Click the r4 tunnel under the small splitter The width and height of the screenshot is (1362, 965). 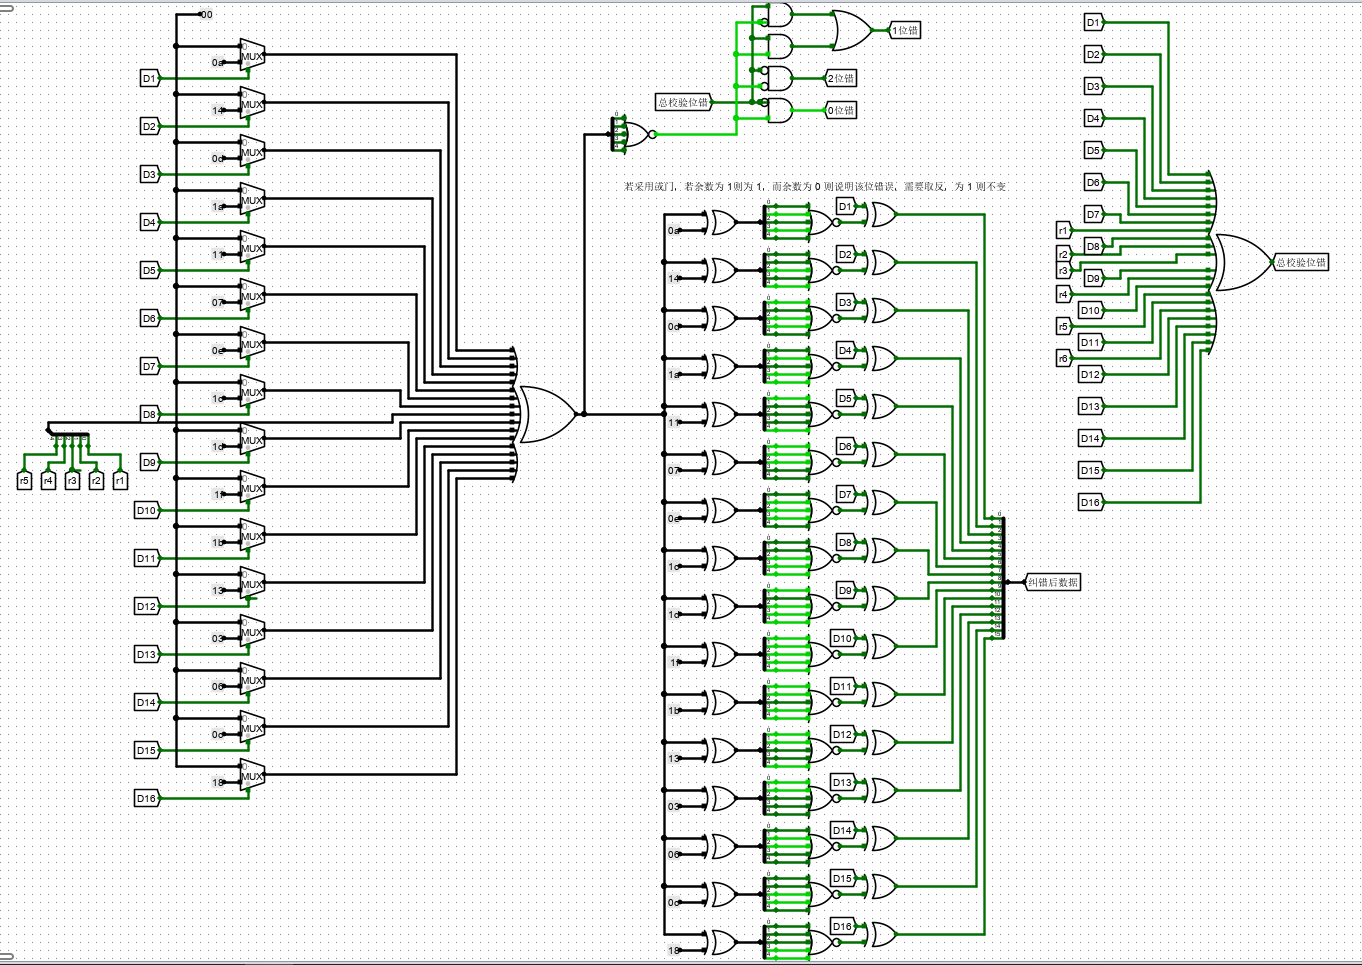tap(48, 481)
